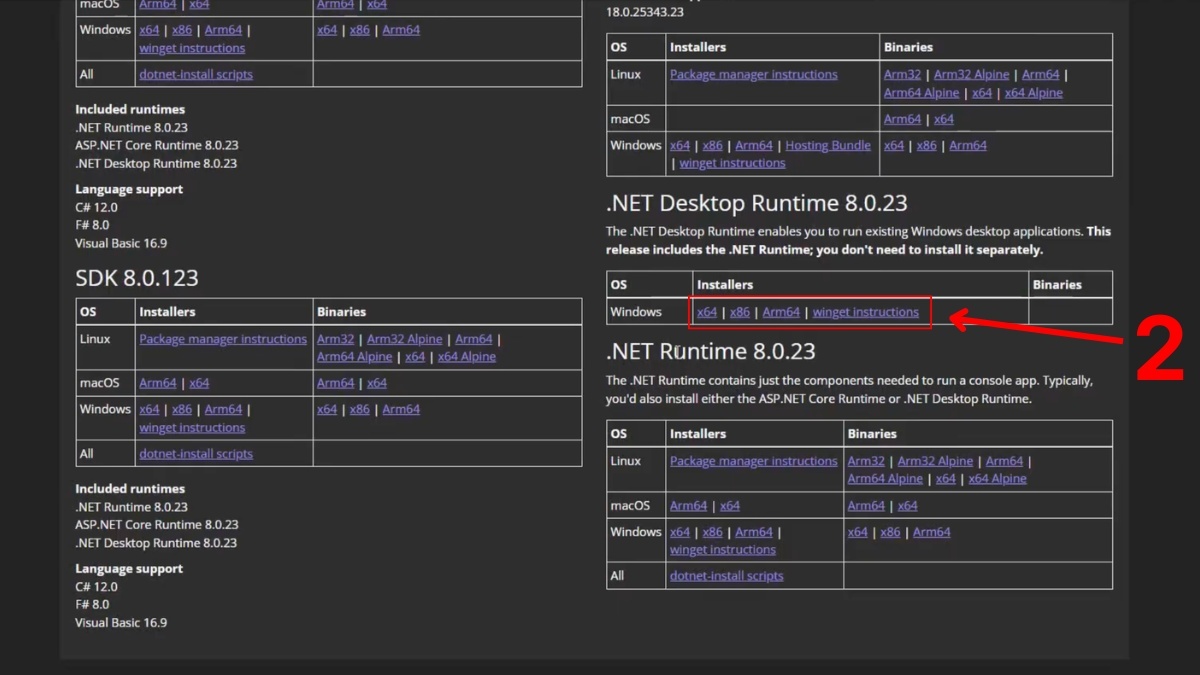Download .NET Runtime 8.0.23 macOS x64 binary
Image resolution: width=1200 pixels, height=675 pixels.
pos(908,506)
